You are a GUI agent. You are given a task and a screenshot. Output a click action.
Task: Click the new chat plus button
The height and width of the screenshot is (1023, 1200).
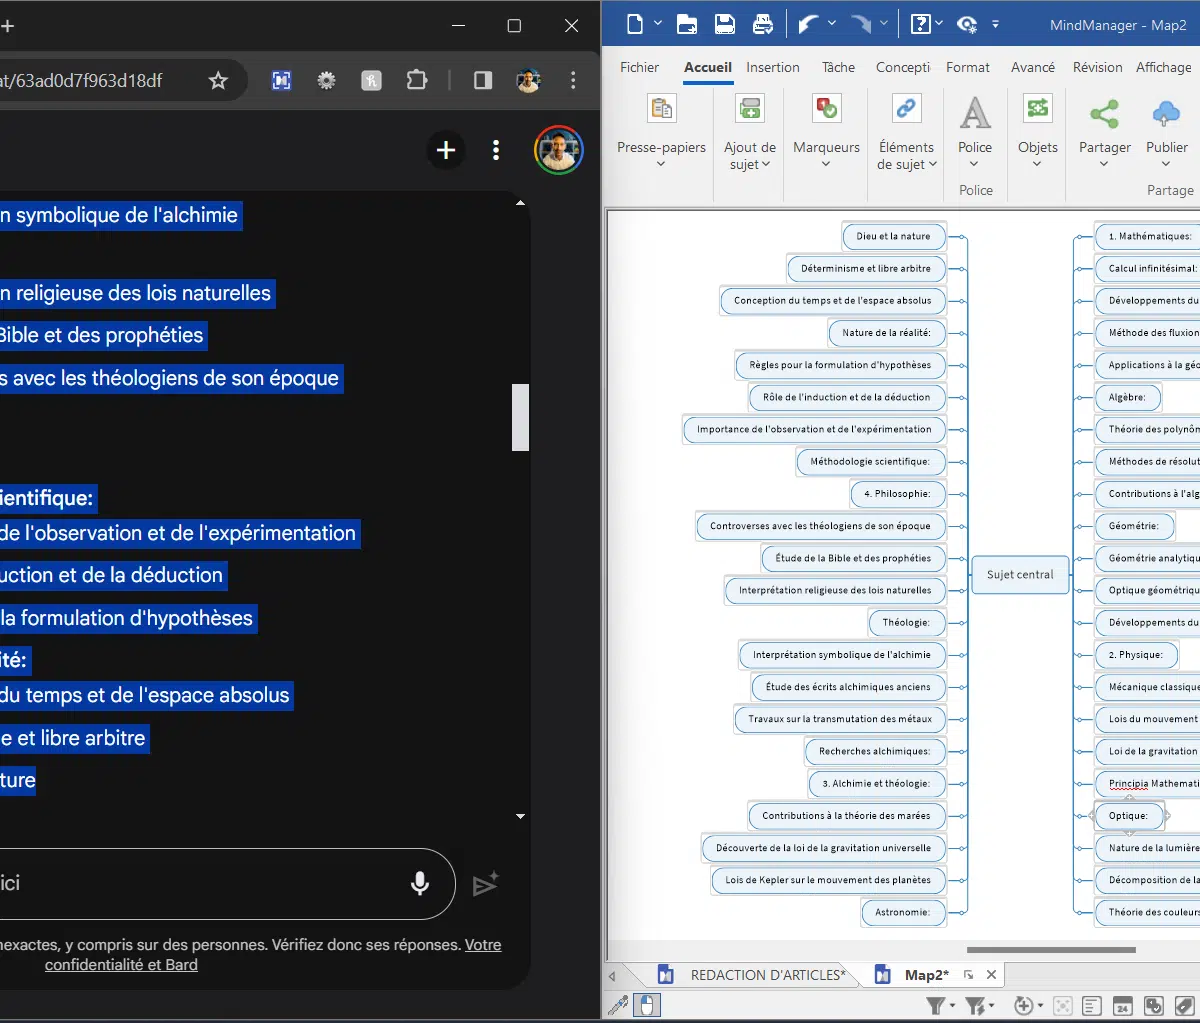pos(446,150)
